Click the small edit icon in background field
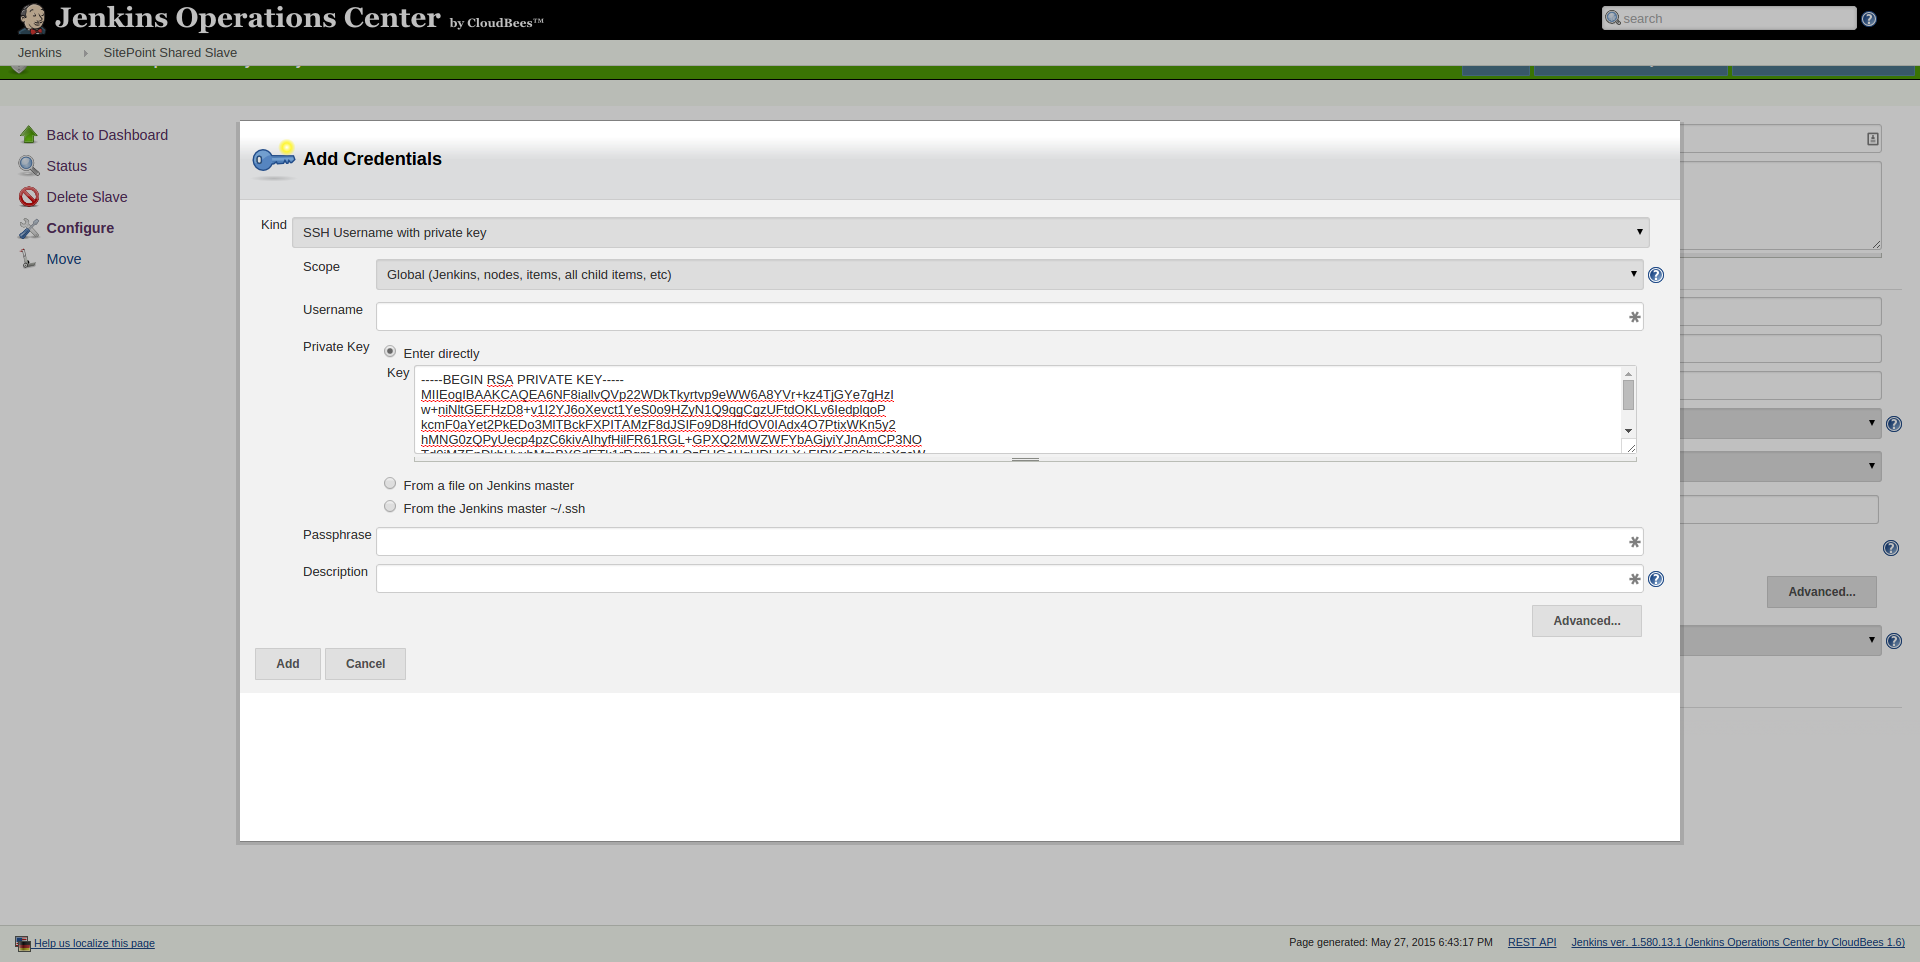1920x962 pixels. [x=1873, y=139]
